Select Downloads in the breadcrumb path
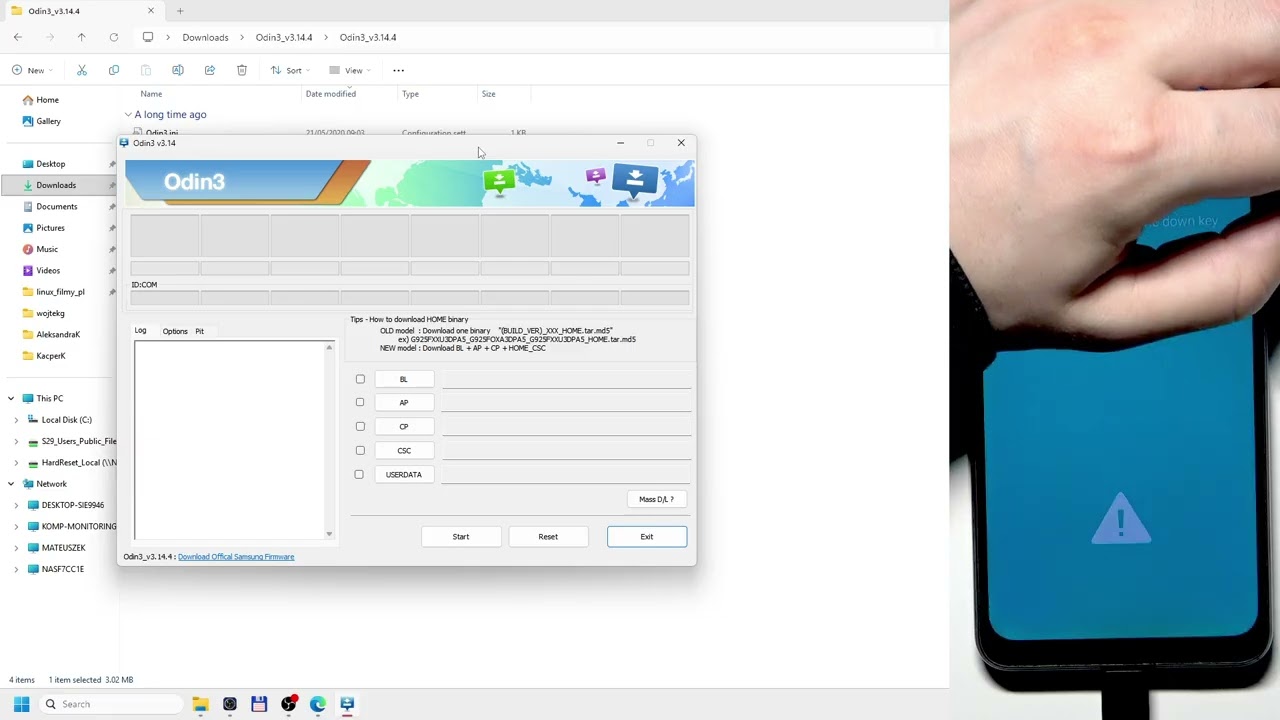 (x=205, y=37)
